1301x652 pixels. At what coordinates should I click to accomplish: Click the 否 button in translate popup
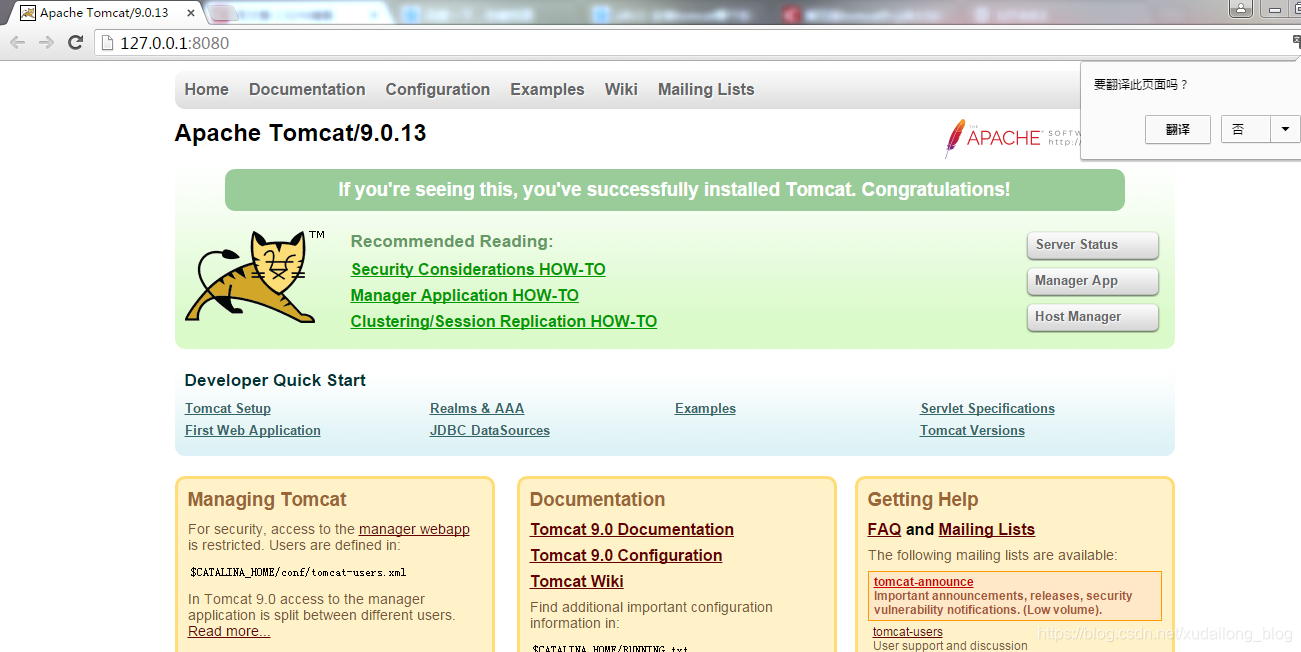point(1245,129)
